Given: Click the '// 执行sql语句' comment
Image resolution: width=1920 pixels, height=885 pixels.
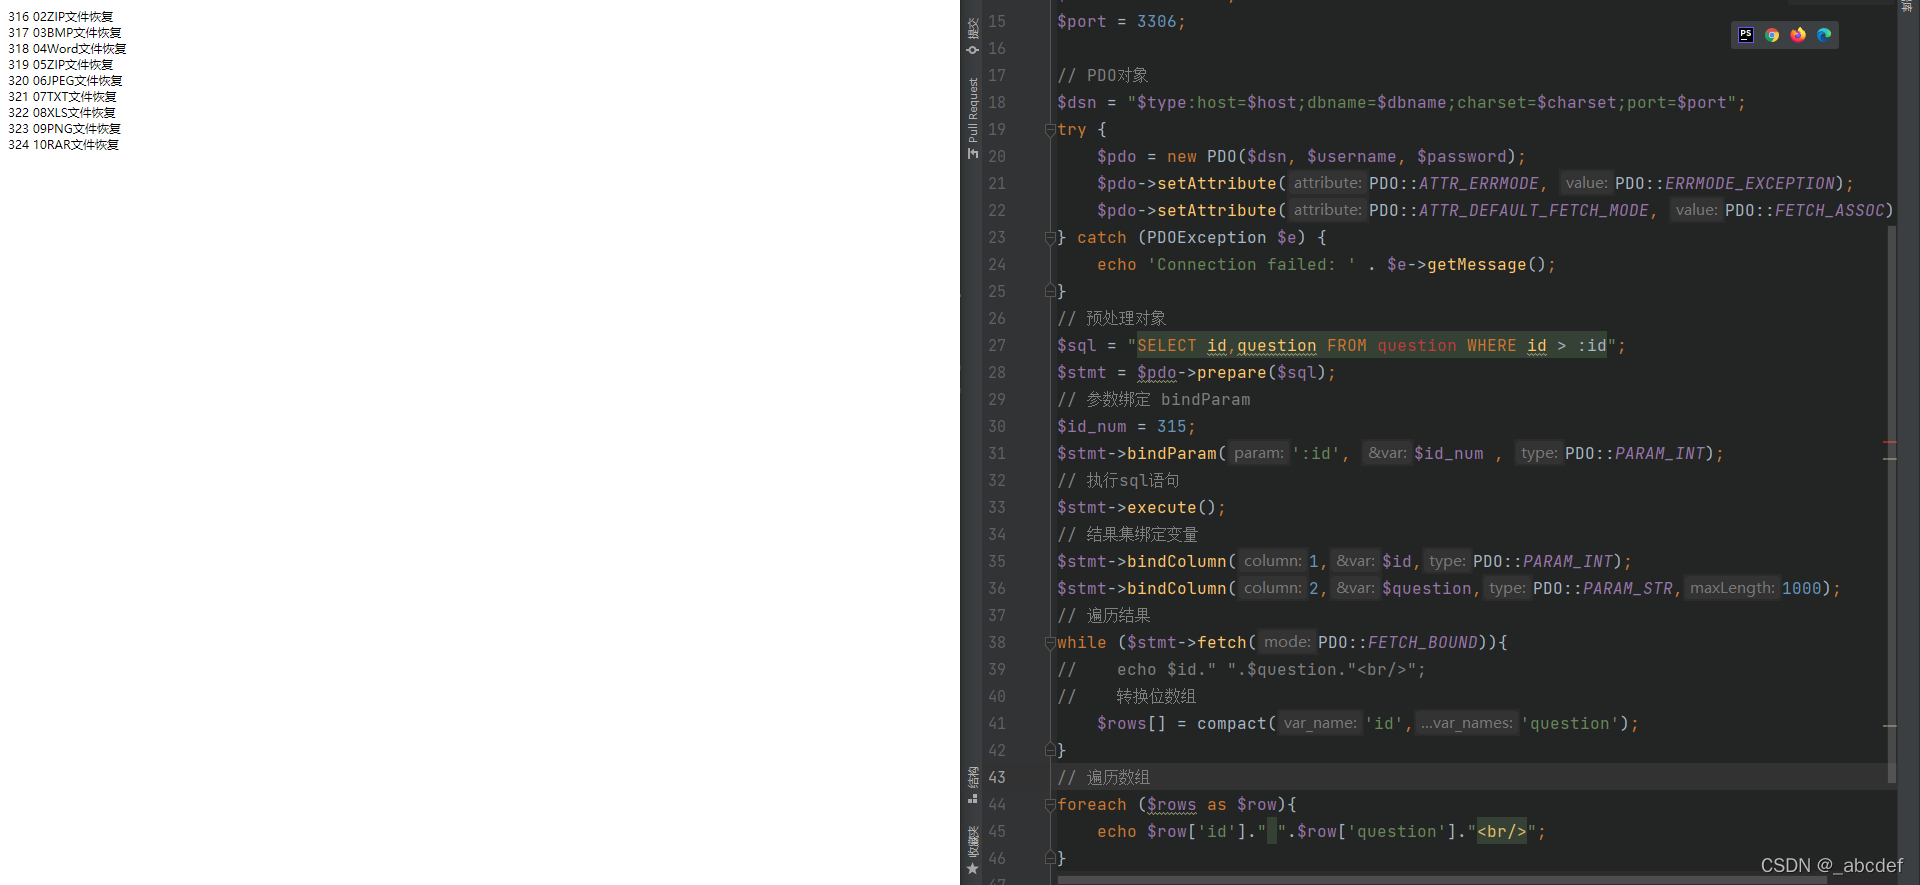Looking at the screenshot, I should click(1118, 481).
